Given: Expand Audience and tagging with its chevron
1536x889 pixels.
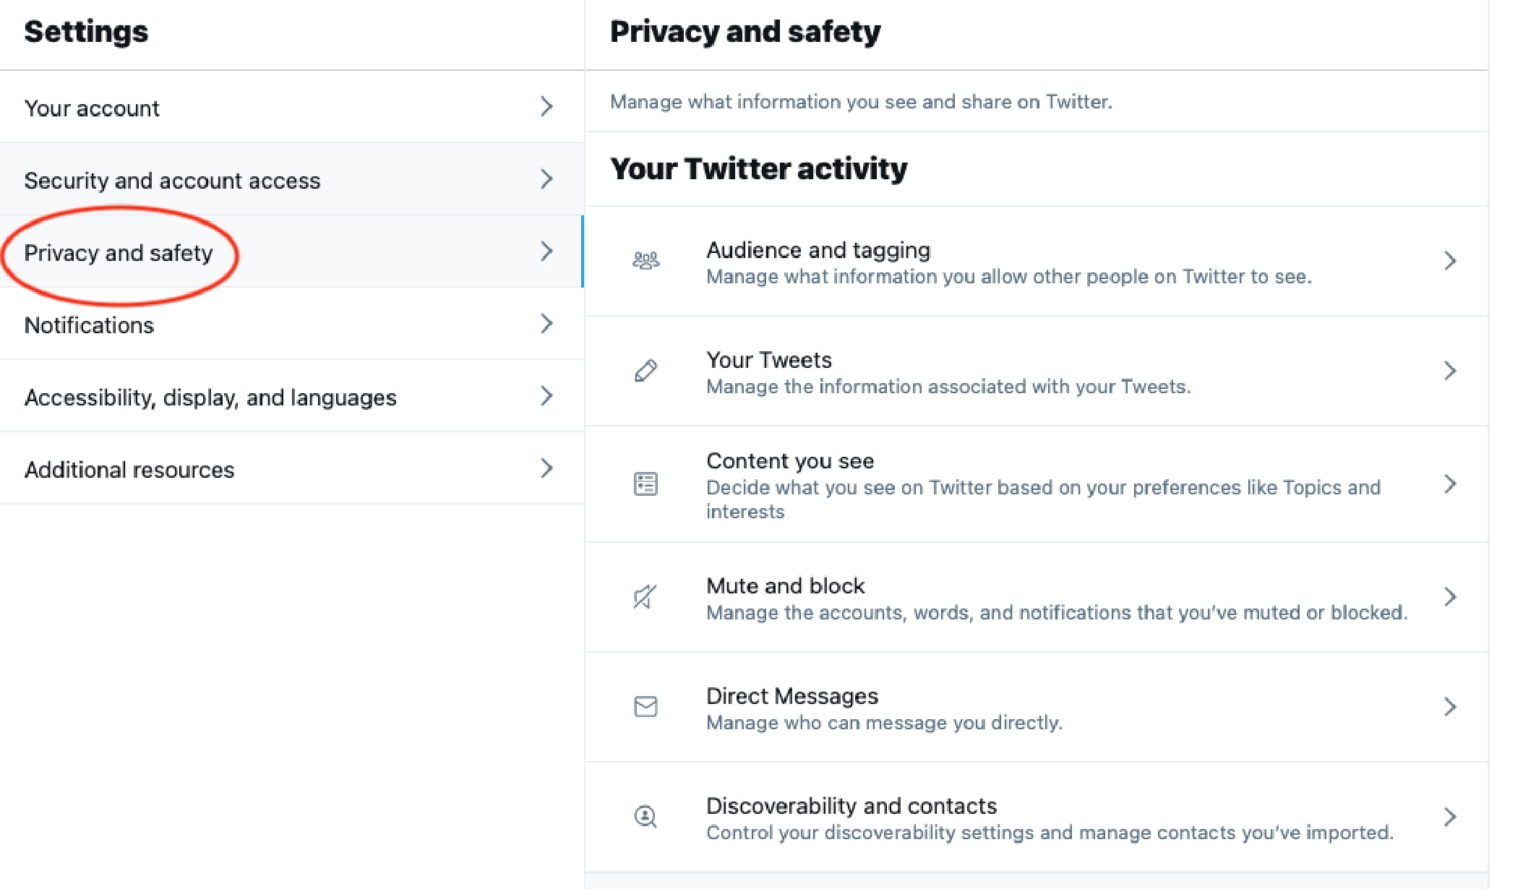Looking at the screenshot, I should (x=1450, y=261).
